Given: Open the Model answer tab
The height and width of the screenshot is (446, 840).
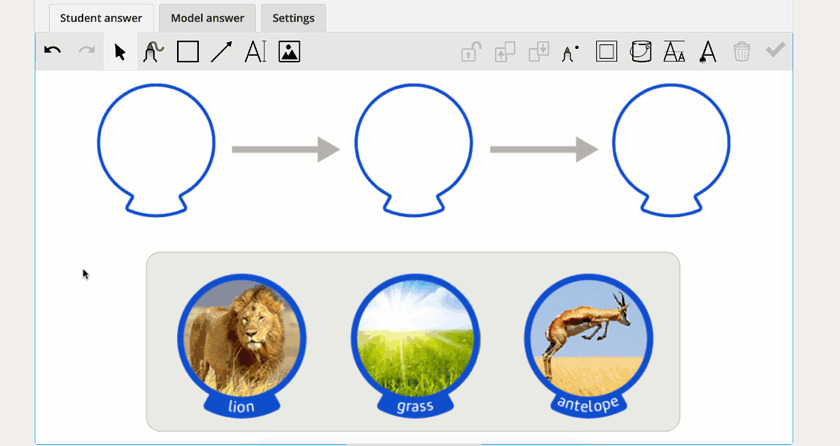Looking at the screenshot, I should (x=207, y=18).
